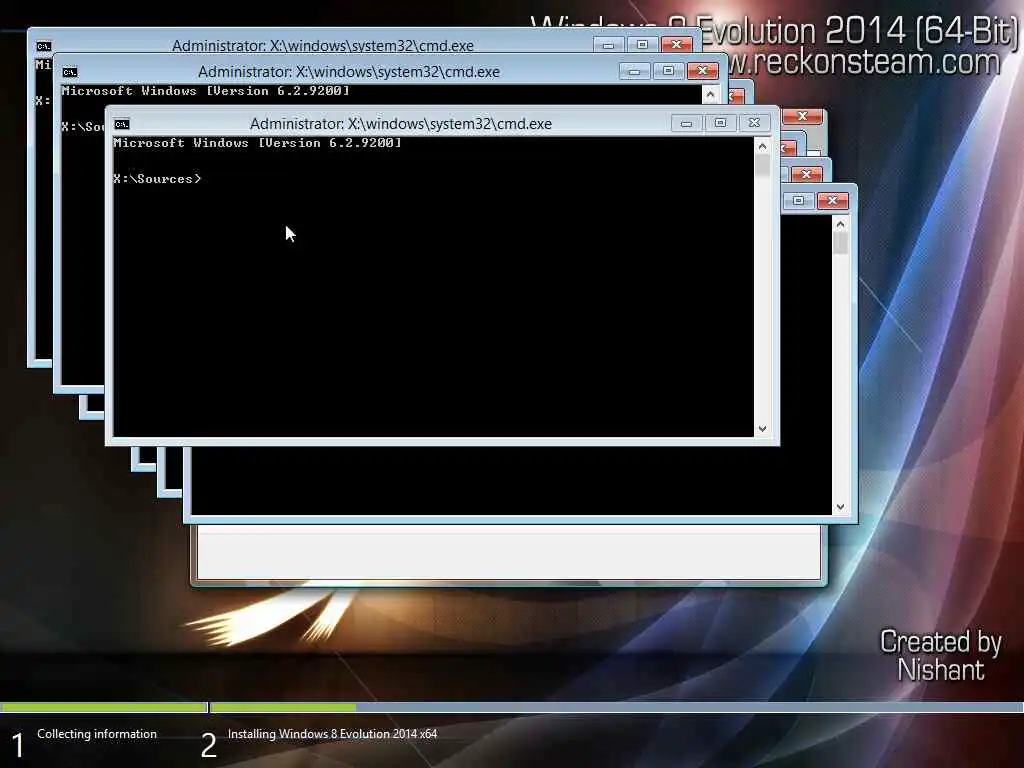Minimize the frontmost cmd.exe window

(686, 123)
